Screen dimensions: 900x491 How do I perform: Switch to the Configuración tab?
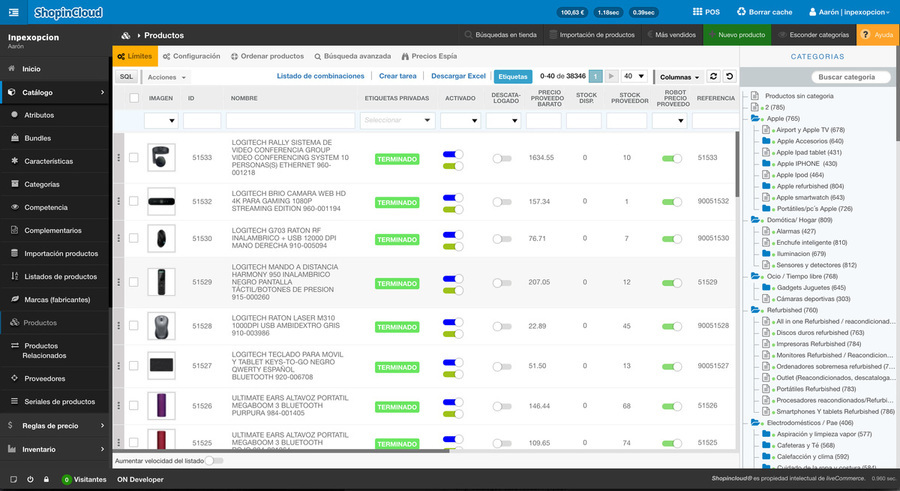tap(191, 56)
